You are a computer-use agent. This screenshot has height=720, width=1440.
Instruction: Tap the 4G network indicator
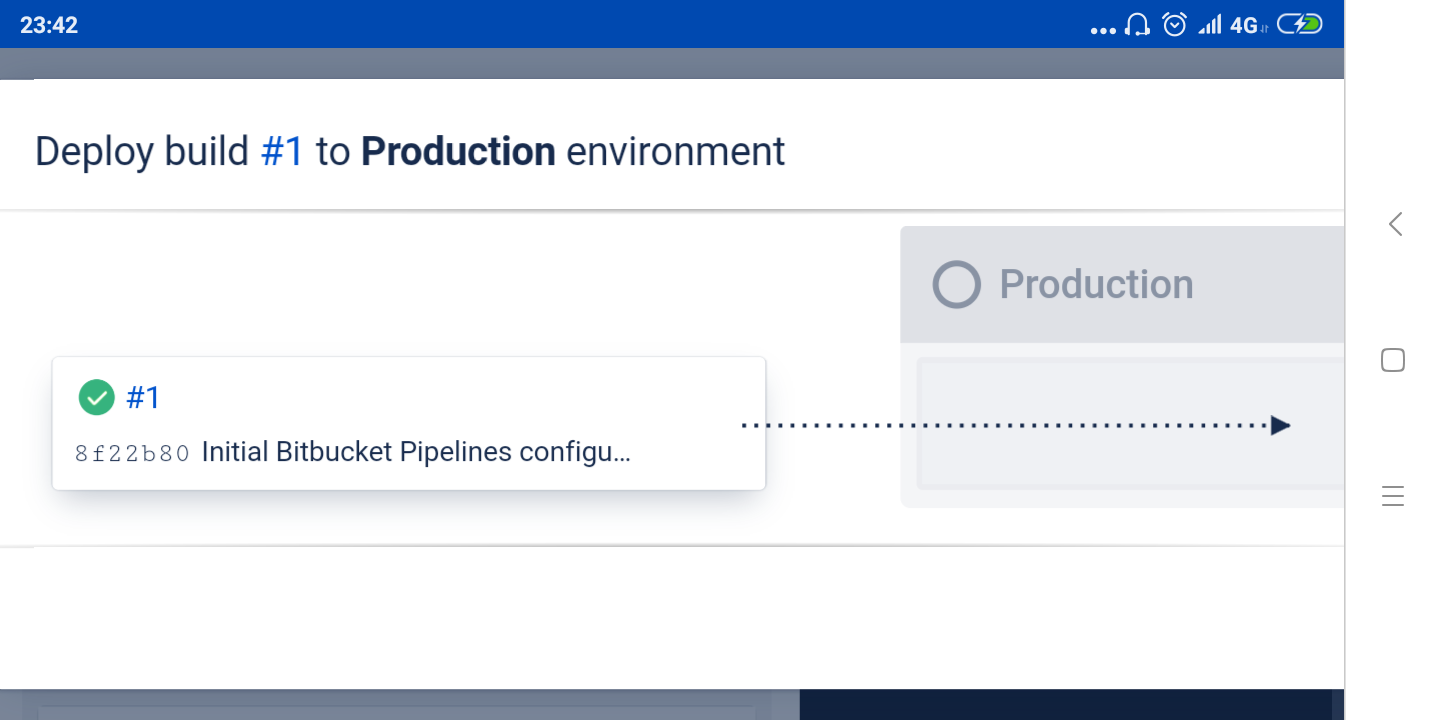pos(1245,26)
